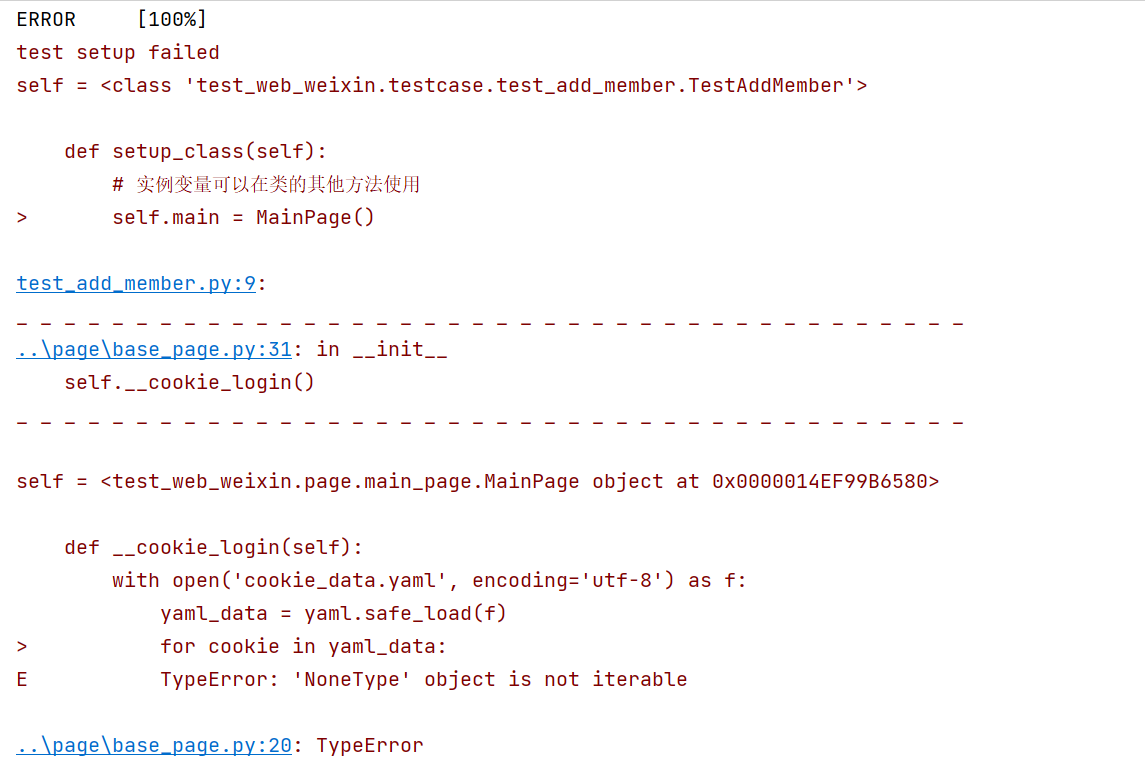
Task: Click the MainPage object address line
Action: tap(478, 482)
